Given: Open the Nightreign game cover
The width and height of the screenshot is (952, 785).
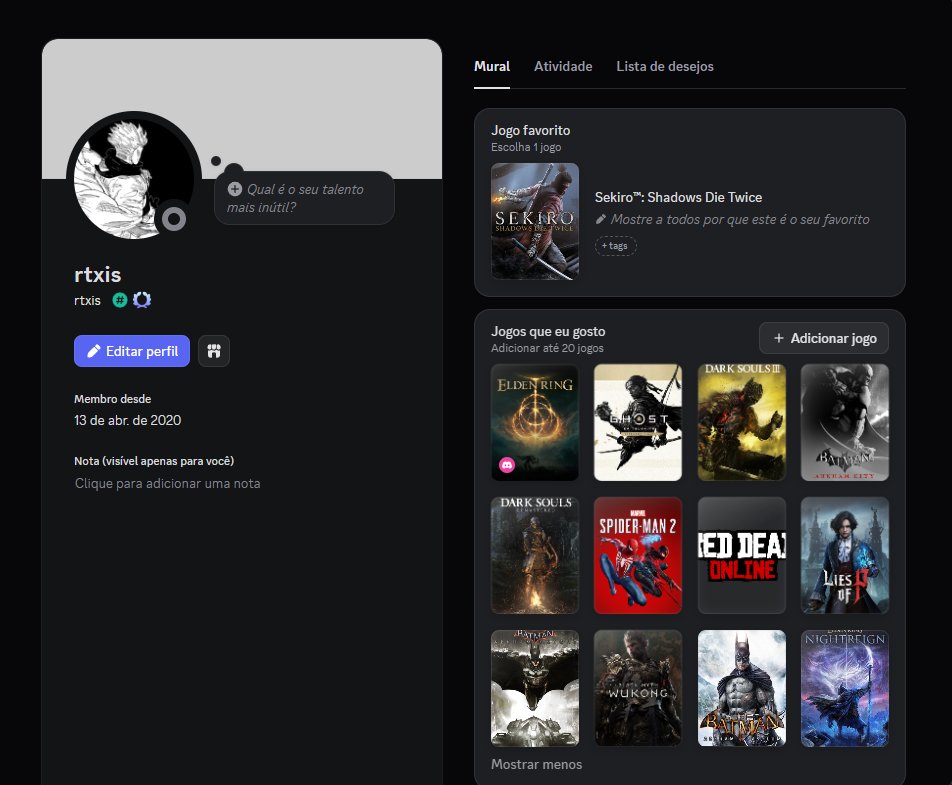Looking at the screenshot, I should pyautogui.click(x=845, y=688).
